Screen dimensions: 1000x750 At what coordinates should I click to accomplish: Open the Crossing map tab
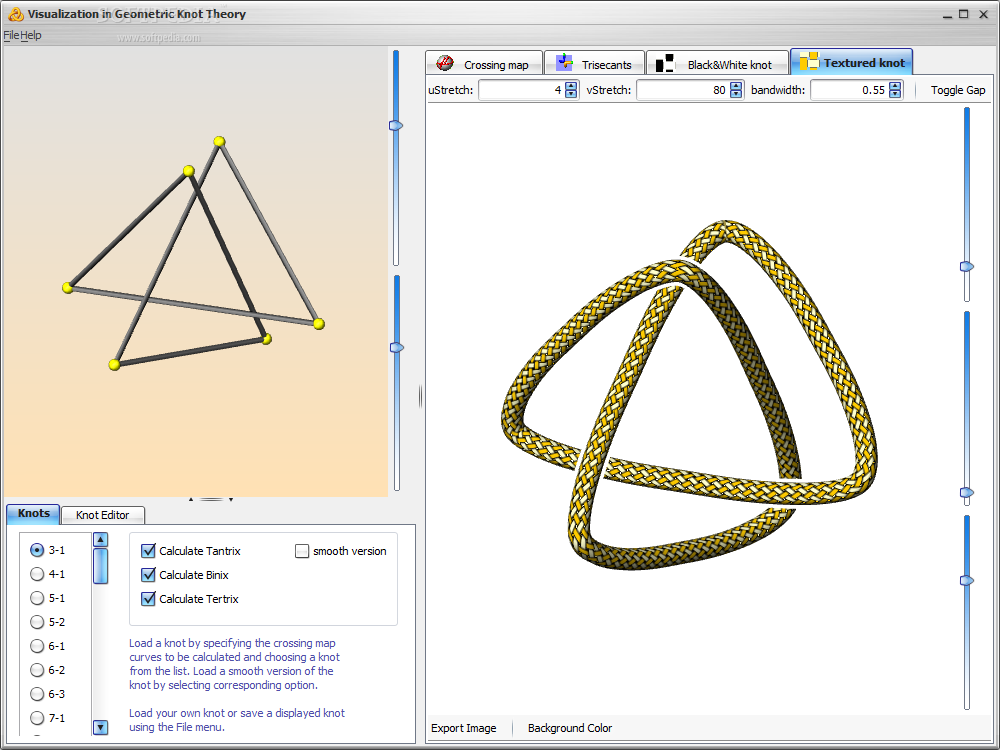[x=484, y=63]
